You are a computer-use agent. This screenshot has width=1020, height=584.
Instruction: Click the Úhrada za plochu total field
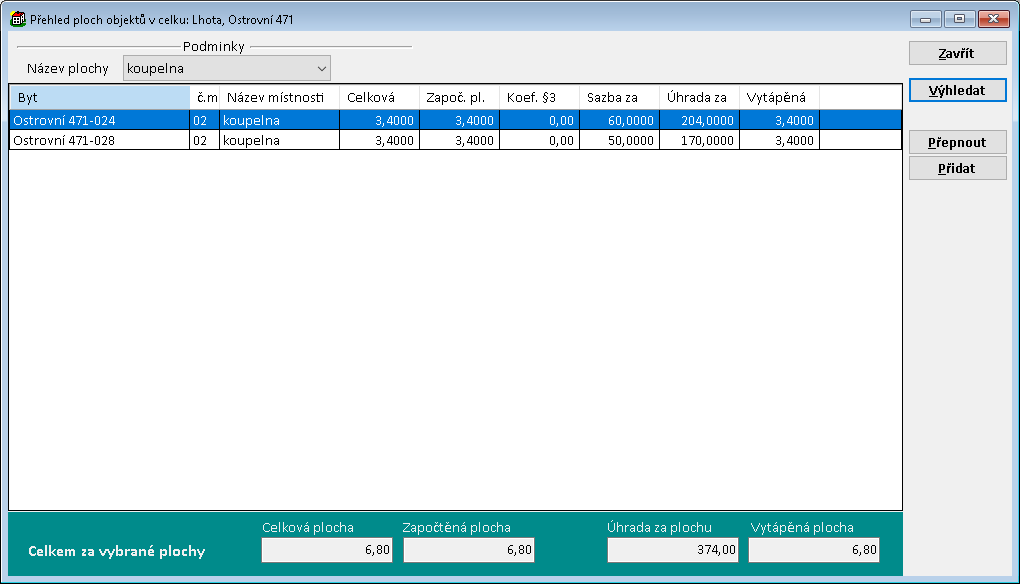pyautogui.click(x=673, y=550)
